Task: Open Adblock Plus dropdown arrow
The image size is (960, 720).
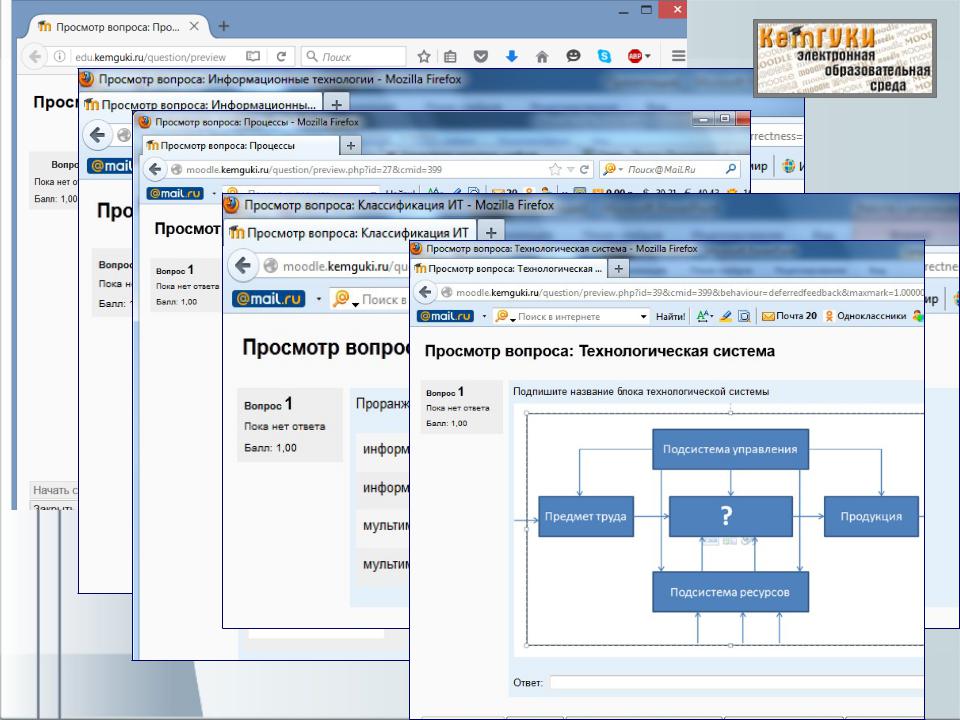Action: pos(648,56)
